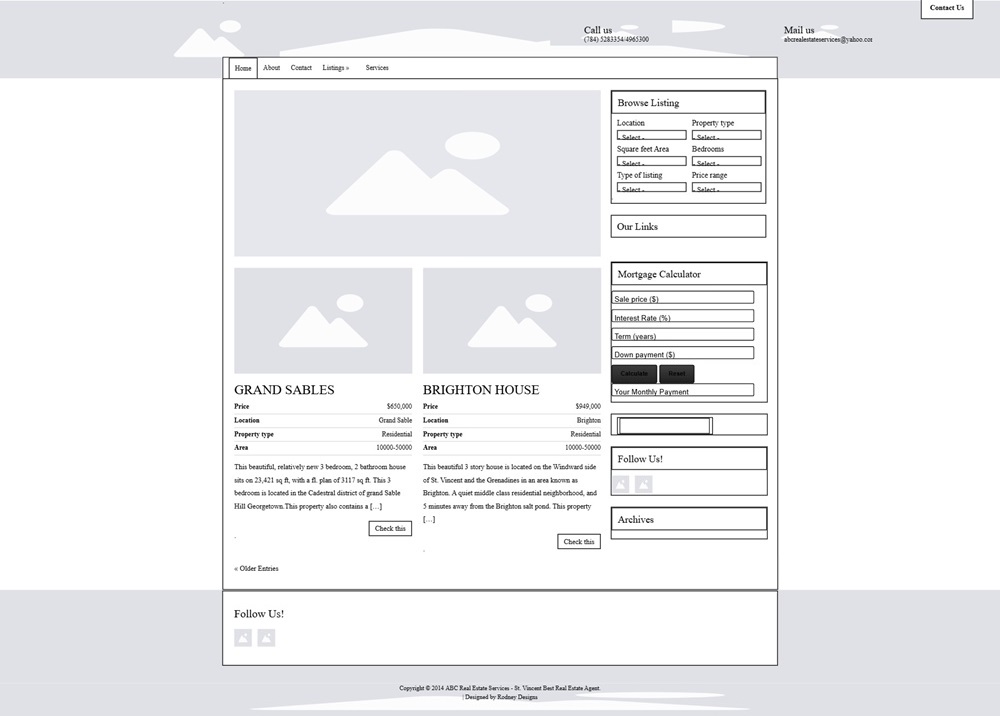Open the Square feet Area dropdown
Image resolution: width=1000 pixels, height=716 pixels.
click(x=651, y=161)
